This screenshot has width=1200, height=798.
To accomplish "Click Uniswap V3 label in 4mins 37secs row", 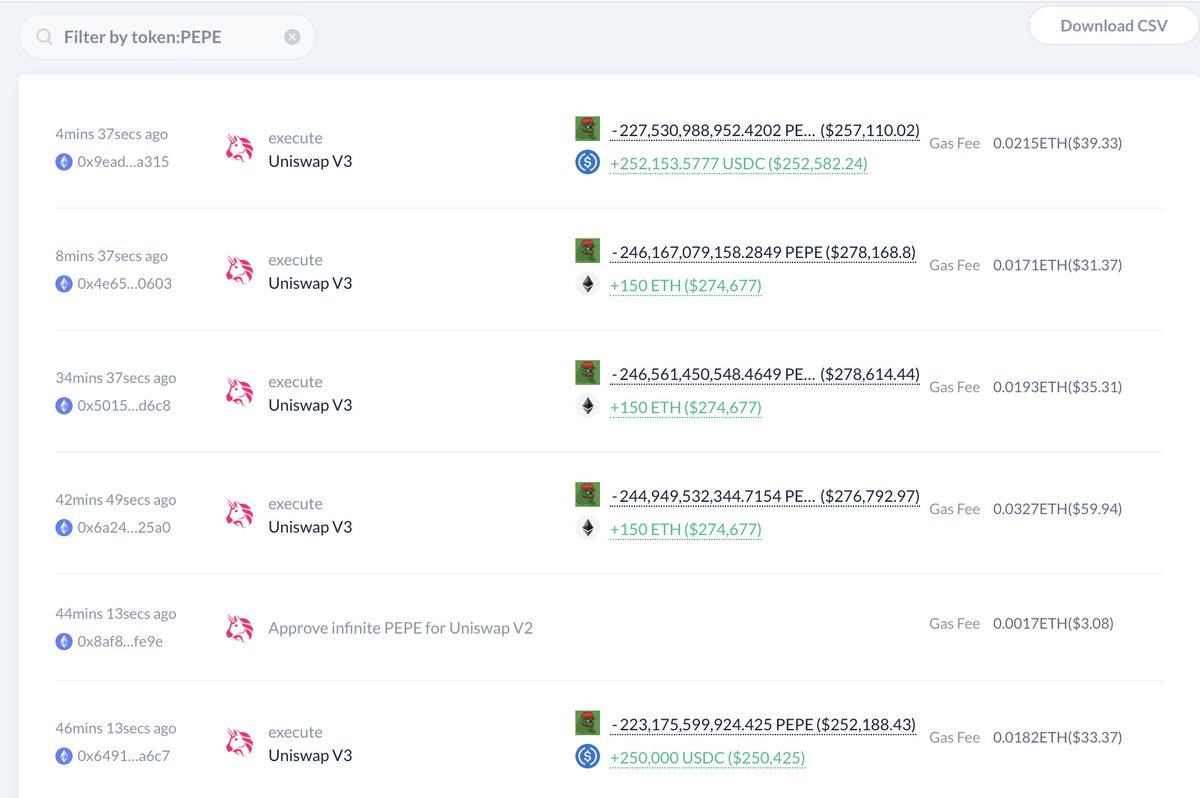I will [x=310, y=161].
